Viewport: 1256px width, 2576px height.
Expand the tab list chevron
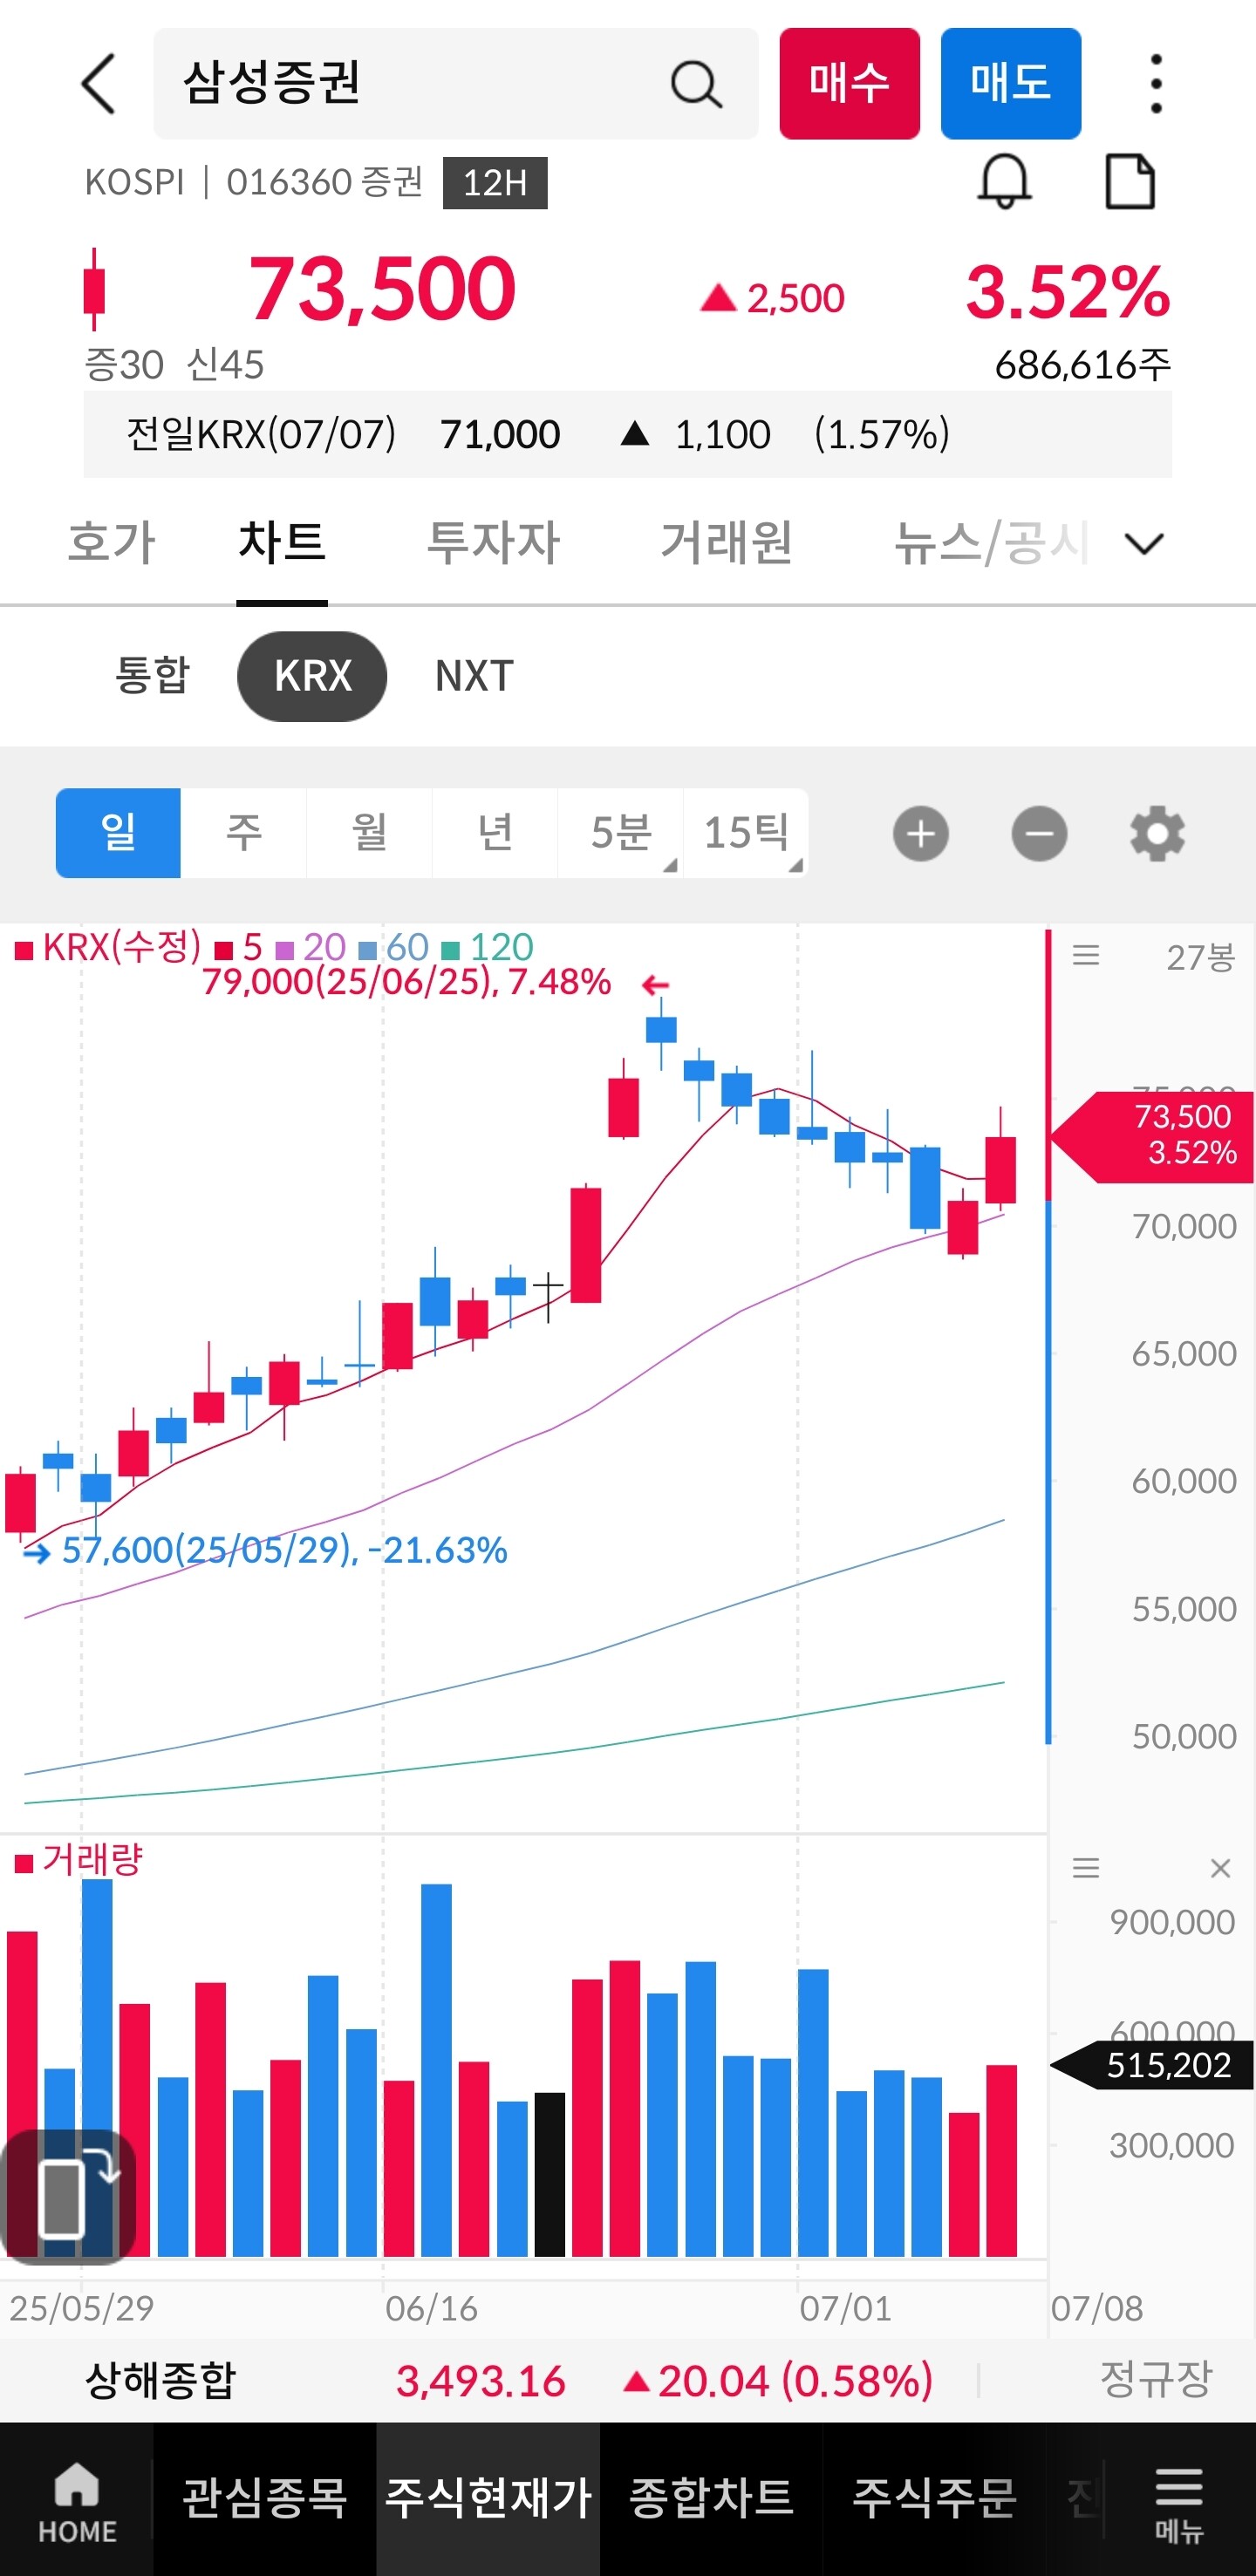click(1144, 543)
